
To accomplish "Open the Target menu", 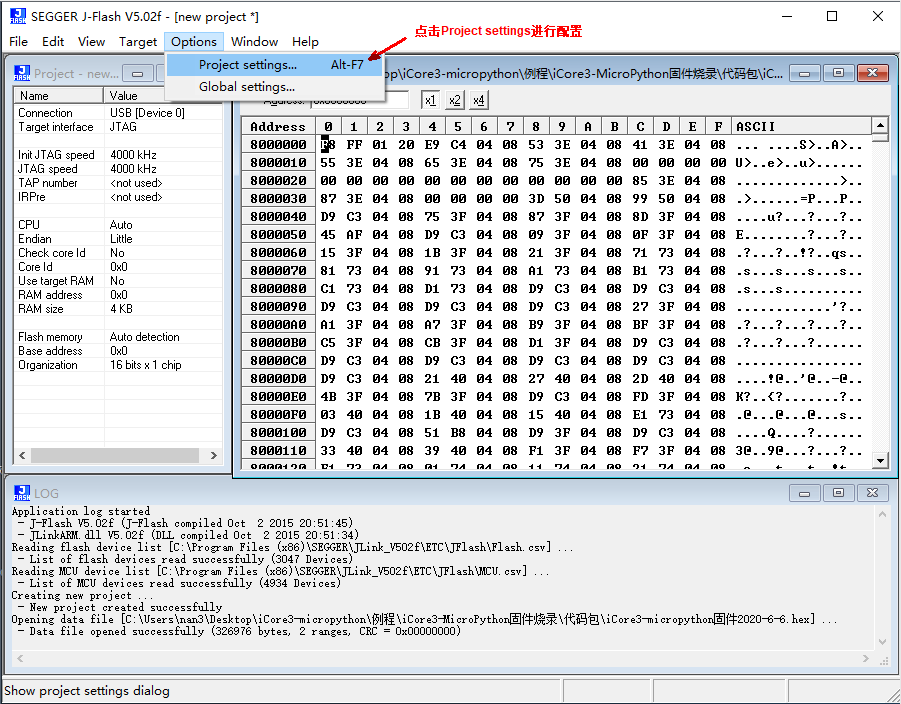I will (138, 41).
